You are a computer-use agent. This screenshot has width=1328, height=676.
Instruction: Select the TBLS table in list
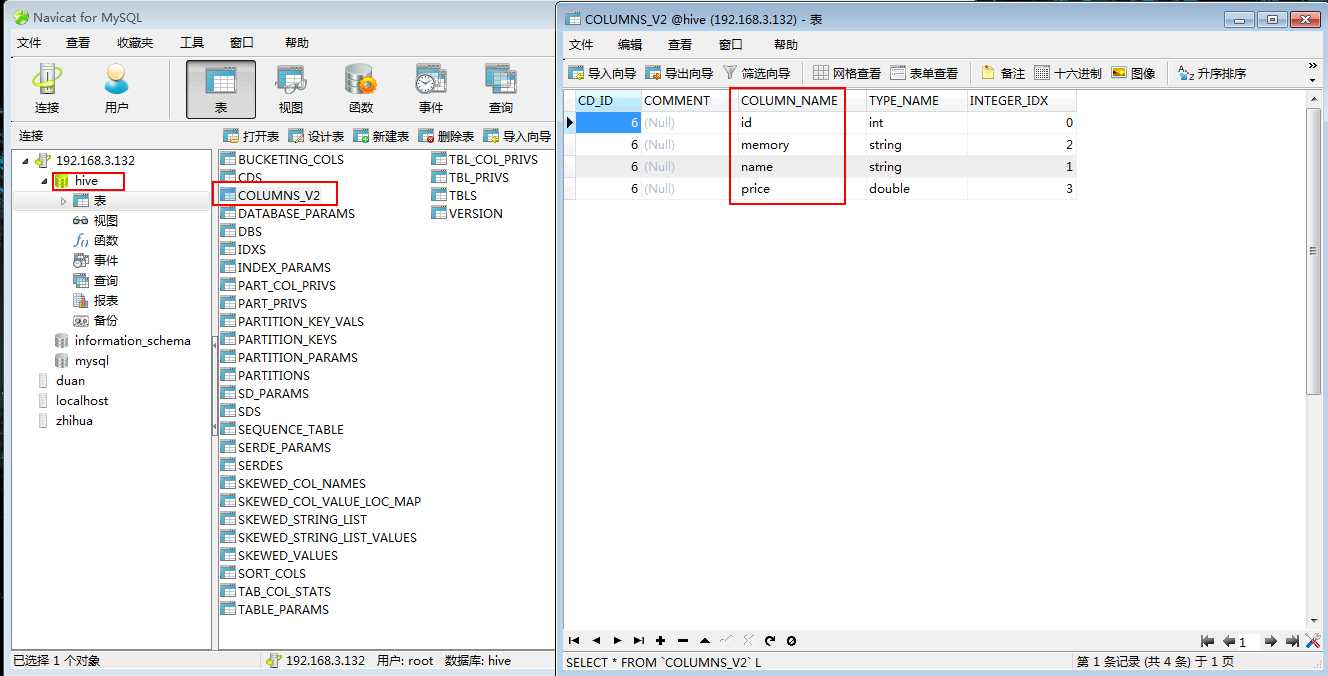coord(462,195)
